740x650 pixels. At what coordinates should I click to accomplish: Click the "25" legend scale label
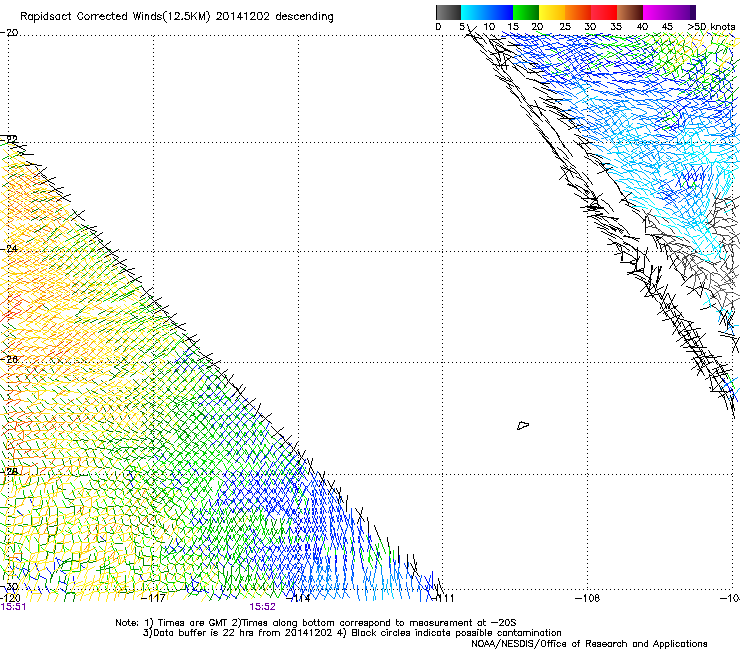(x=564, y=27)
